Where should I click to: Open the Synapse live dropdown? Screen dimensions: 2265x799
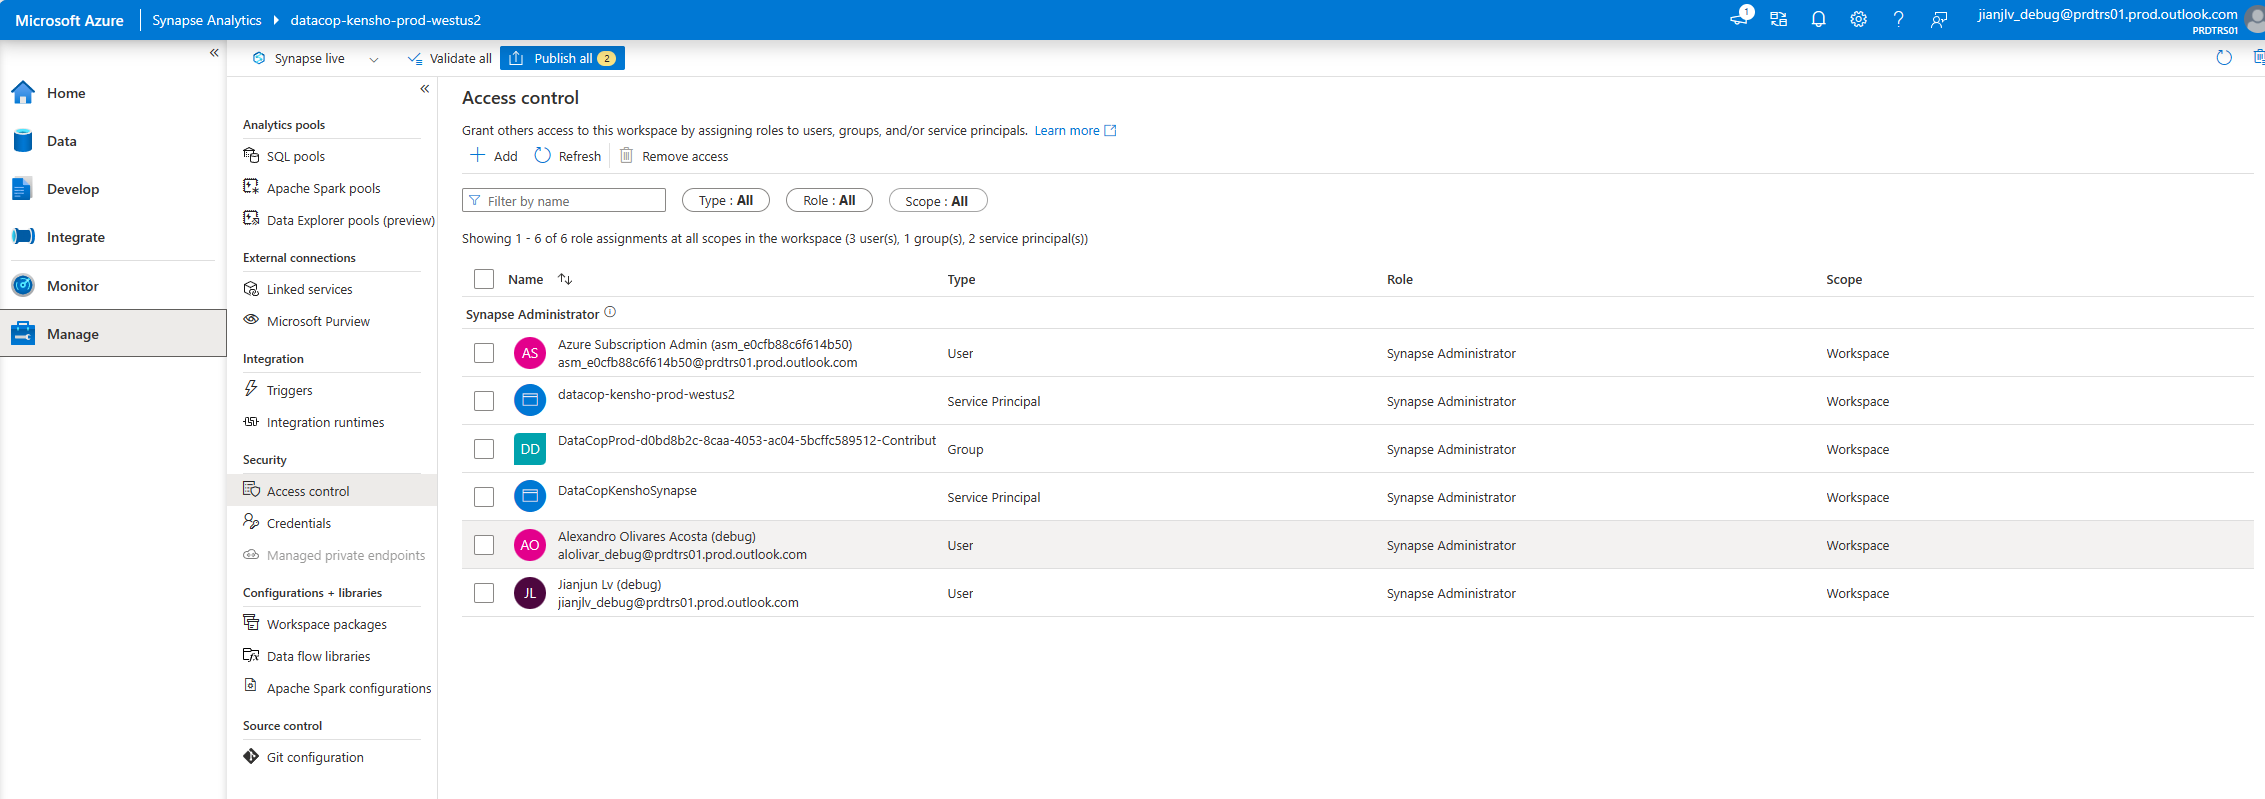point(315,58)
